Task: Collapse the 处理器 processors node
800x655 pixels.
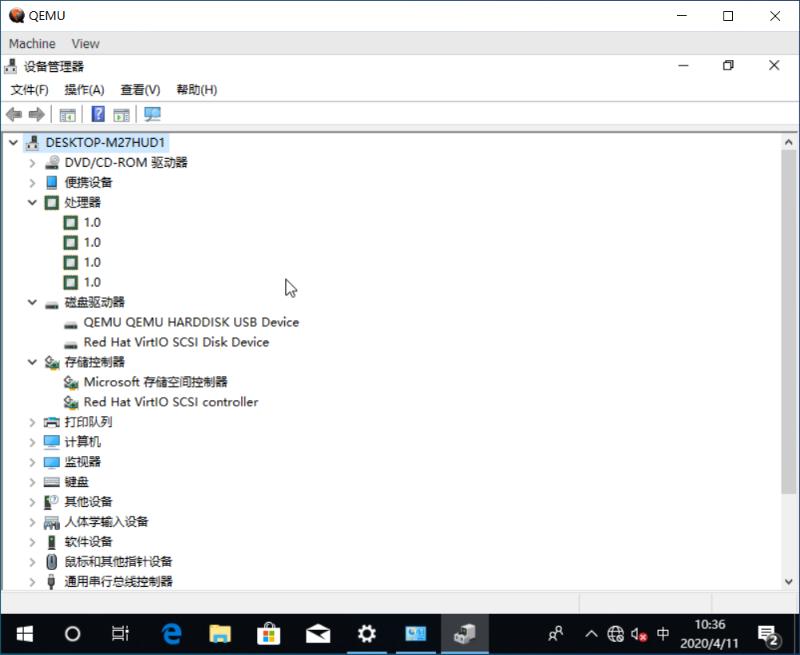Action: coord(32,202)
